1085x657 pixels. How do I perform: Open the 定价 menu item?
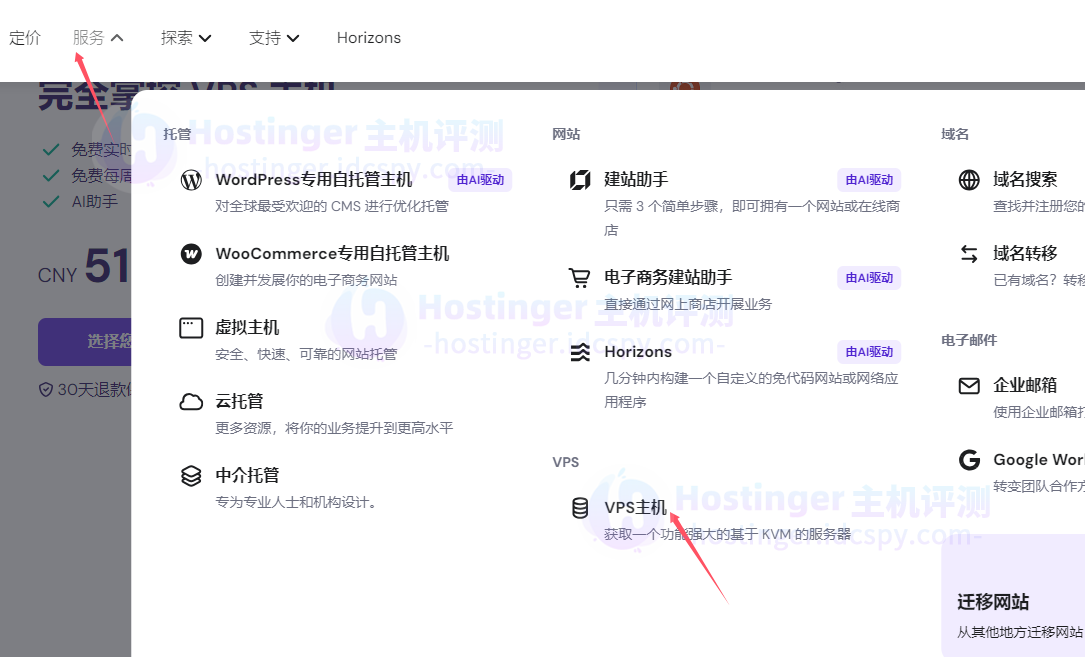[x=26, y=37]
